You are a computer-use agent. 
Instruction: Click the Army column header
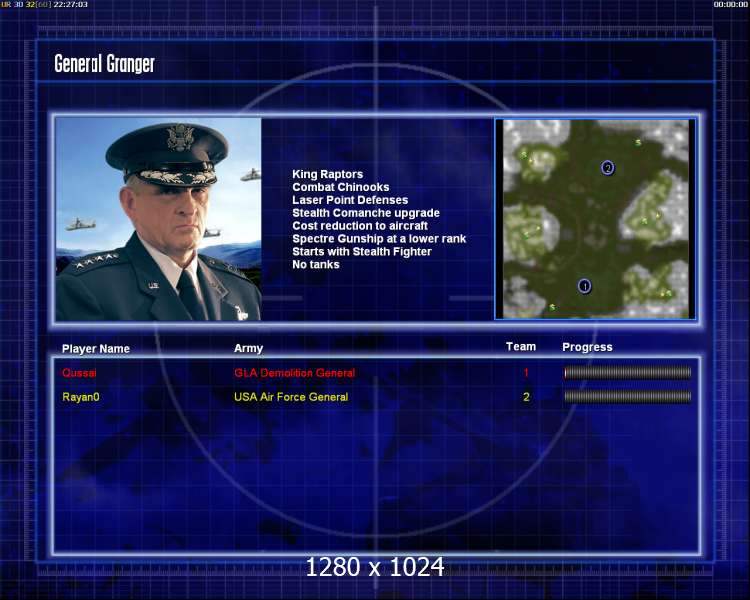point(248,348)
